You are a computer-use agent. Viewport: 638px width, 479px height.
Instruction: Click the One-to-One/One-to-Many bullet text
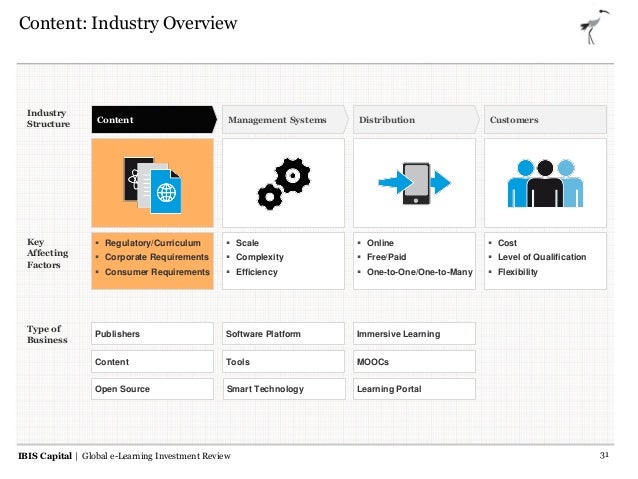coord(420,272)
